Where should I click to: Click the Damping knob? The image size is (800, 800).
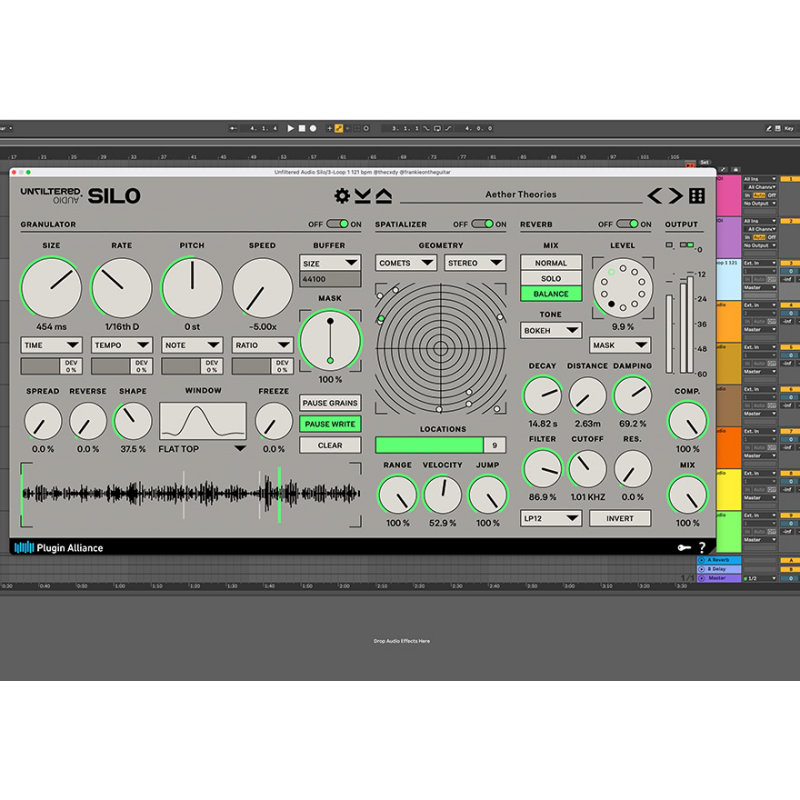coord(632,395)
